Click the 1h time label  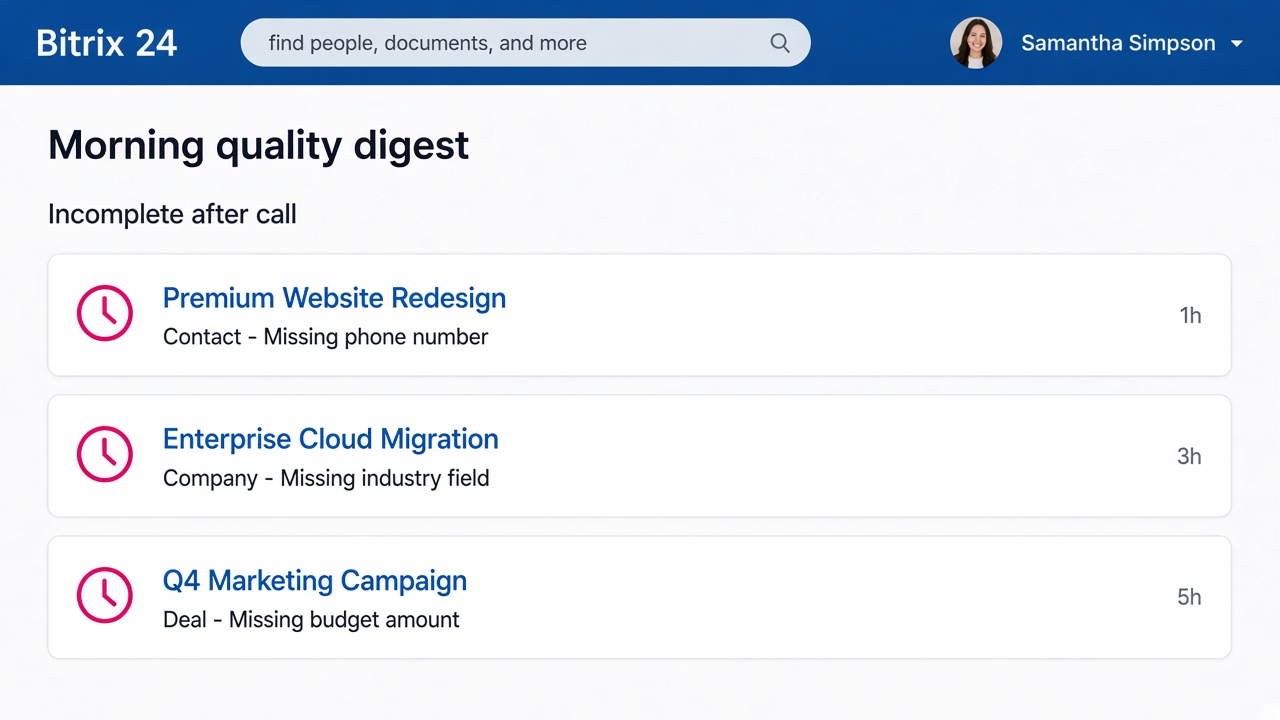(1190, 315)
